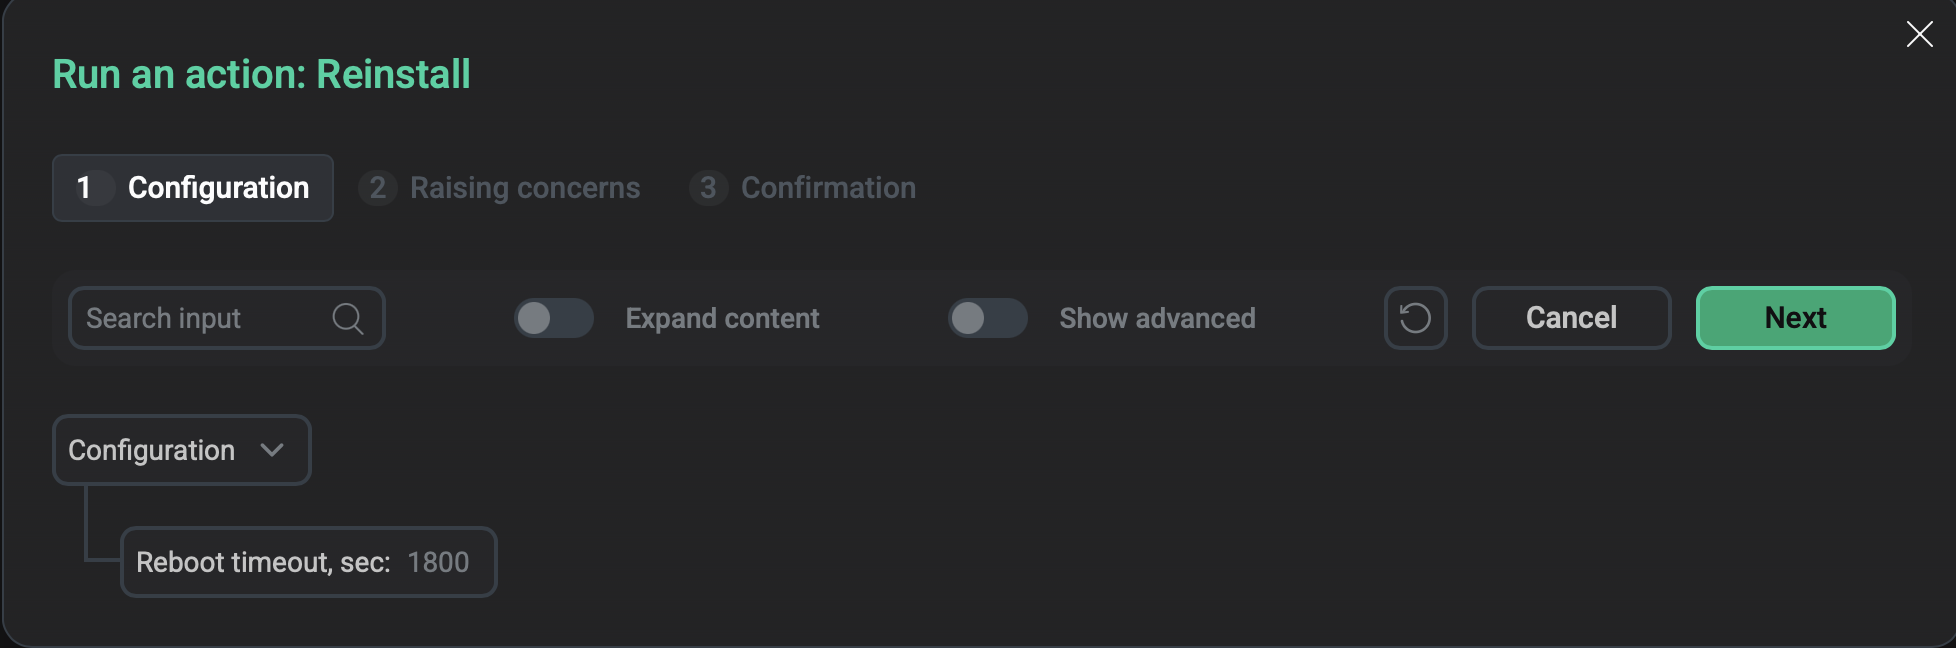The width and height of the screenshot is (1956, 648).
Task: Click the "Show advanced" label text
Action: pyautogui.click(x=1157, y=318)
